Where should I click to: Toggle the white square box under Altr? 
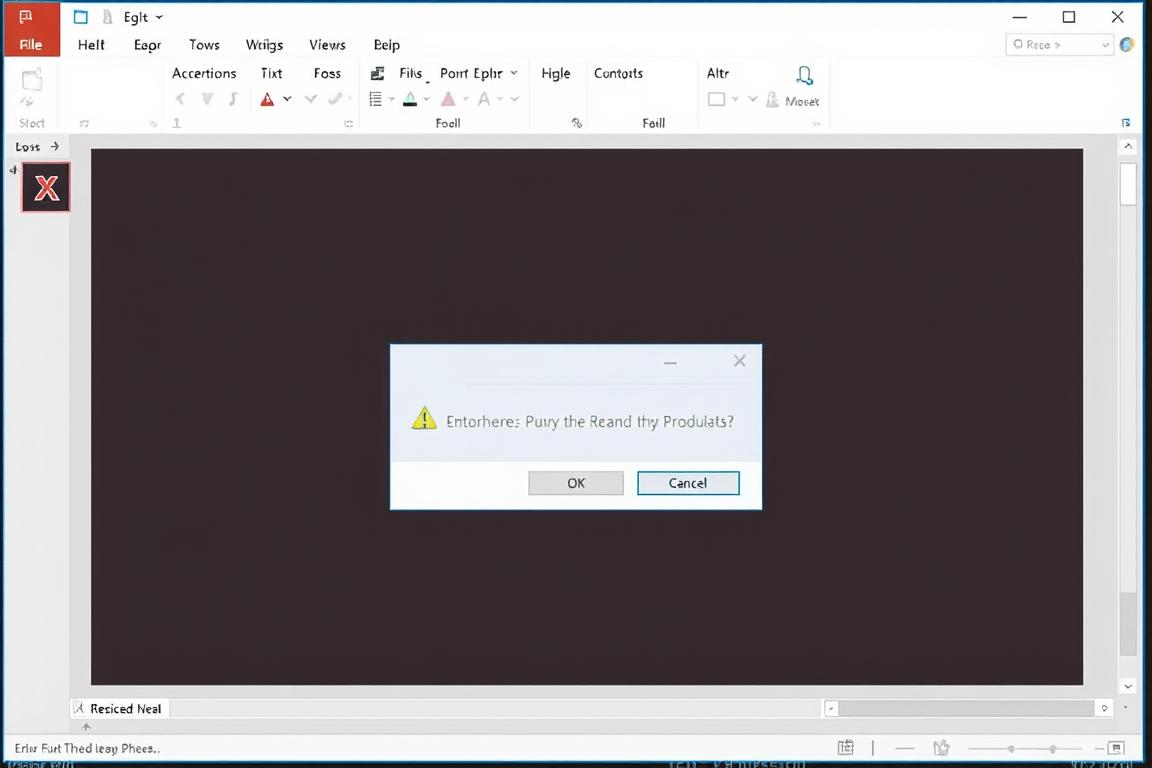point(716,99)
